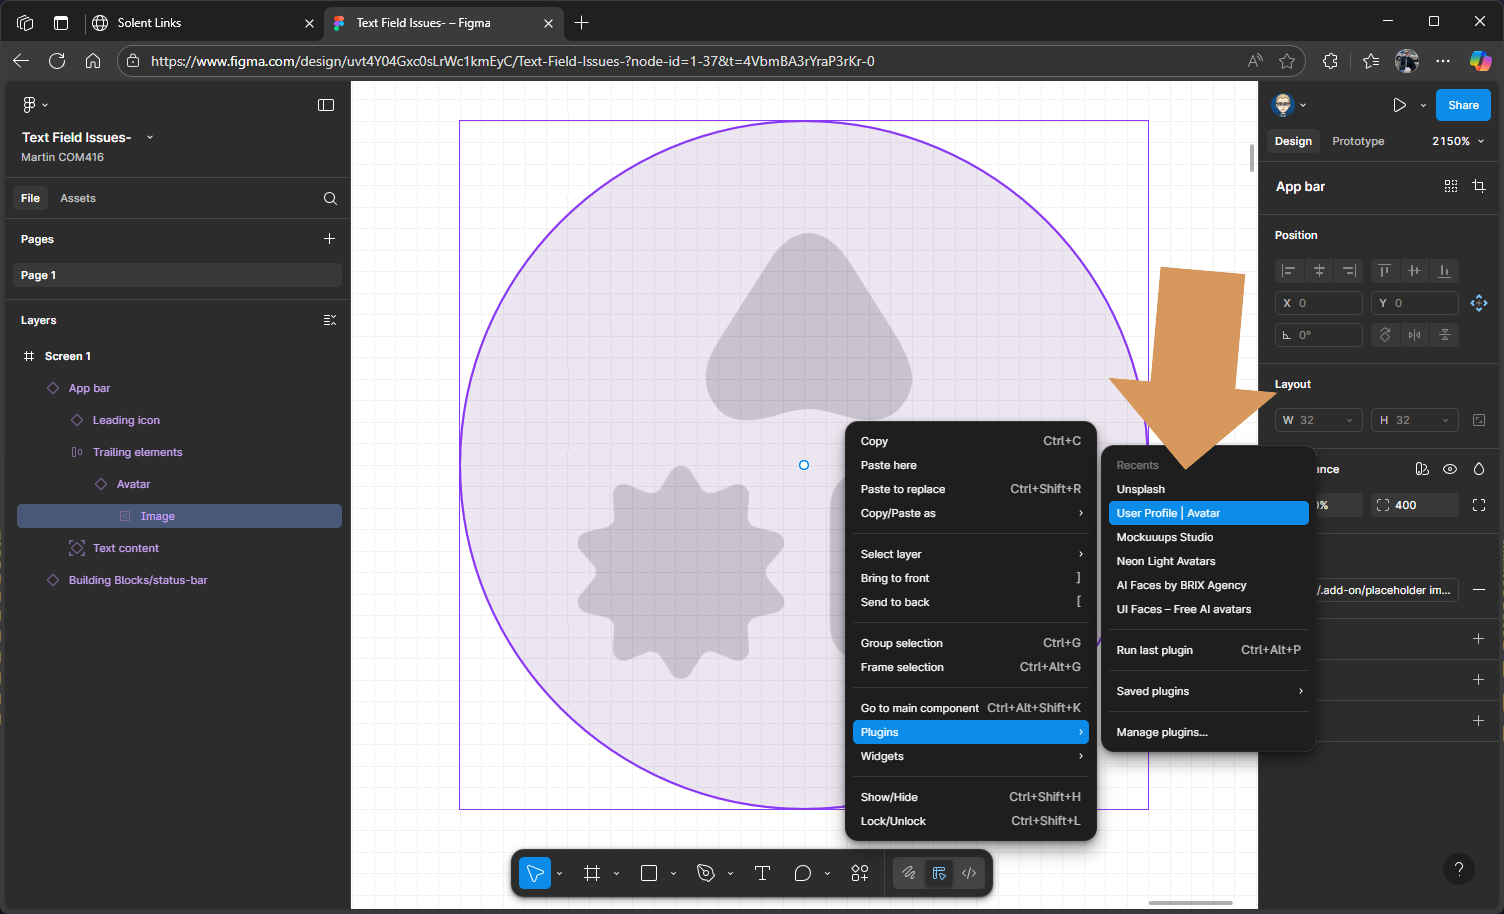The height and width of the screenshot is (914, 1504).
Task: Select the Comment tool
Action: pyautogui.click(x=802, y=873)
